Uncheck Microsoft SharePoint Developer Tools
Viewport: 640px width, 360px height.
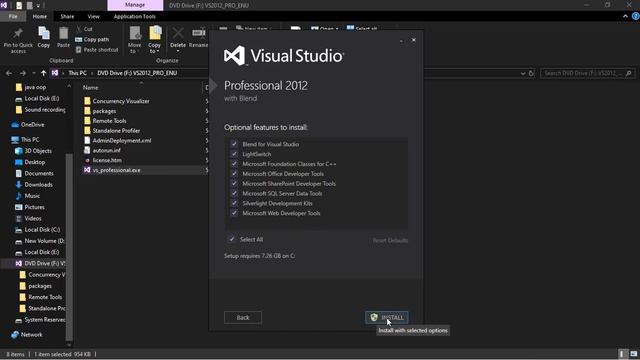234,183
